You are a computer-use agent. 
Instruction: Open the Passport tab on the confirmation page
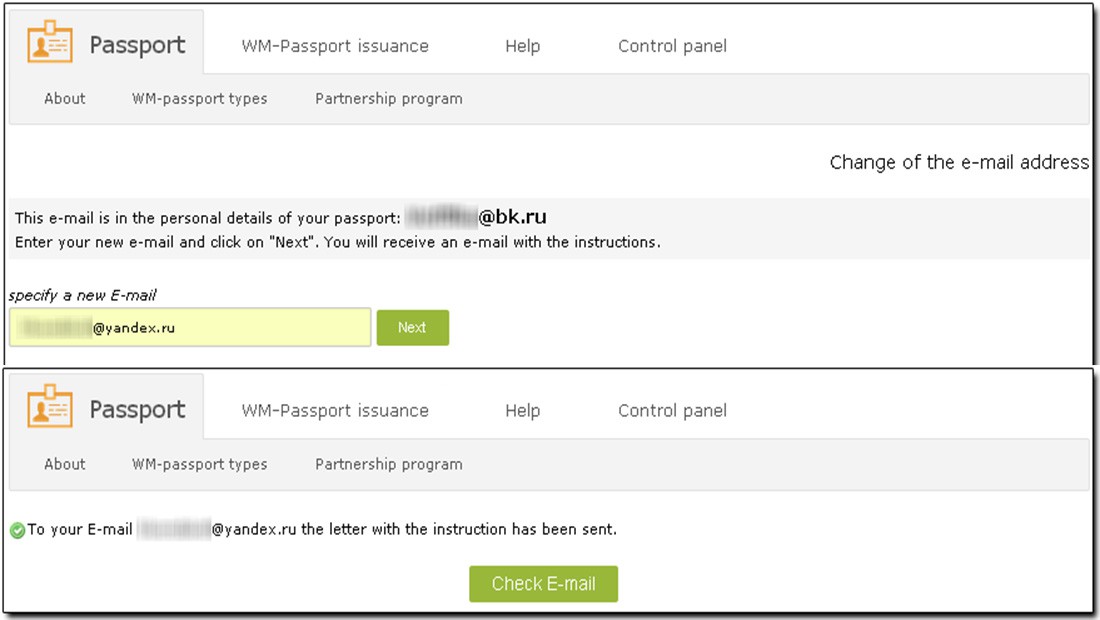[137, 409]
